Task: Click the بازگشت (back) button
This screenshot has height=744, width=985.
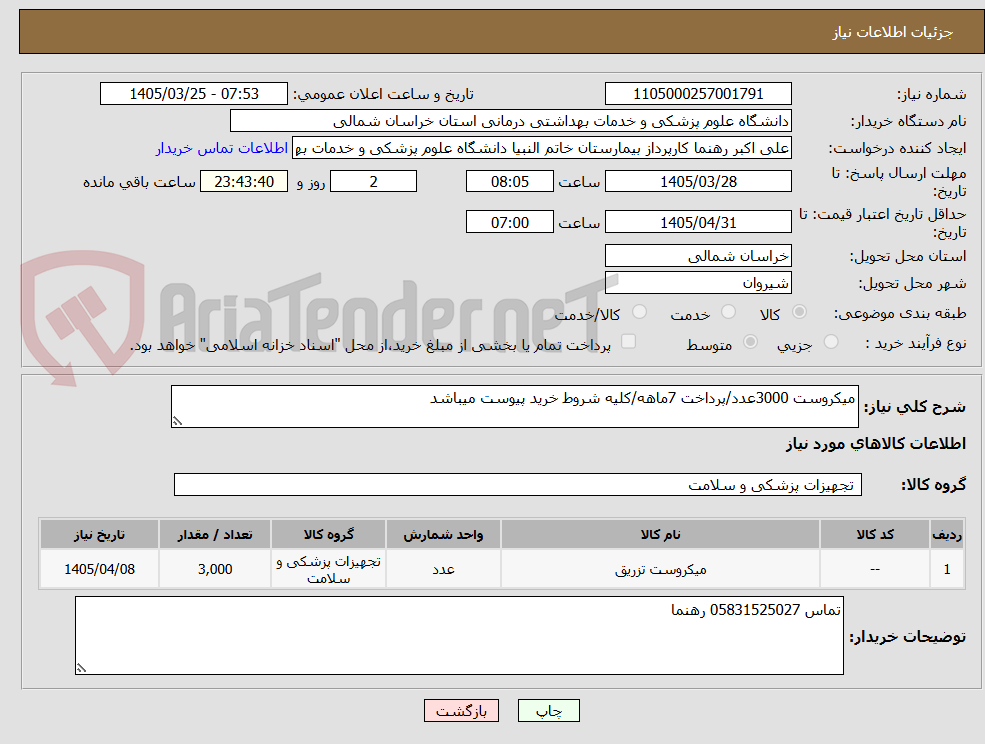Action: tap(461, 711)
